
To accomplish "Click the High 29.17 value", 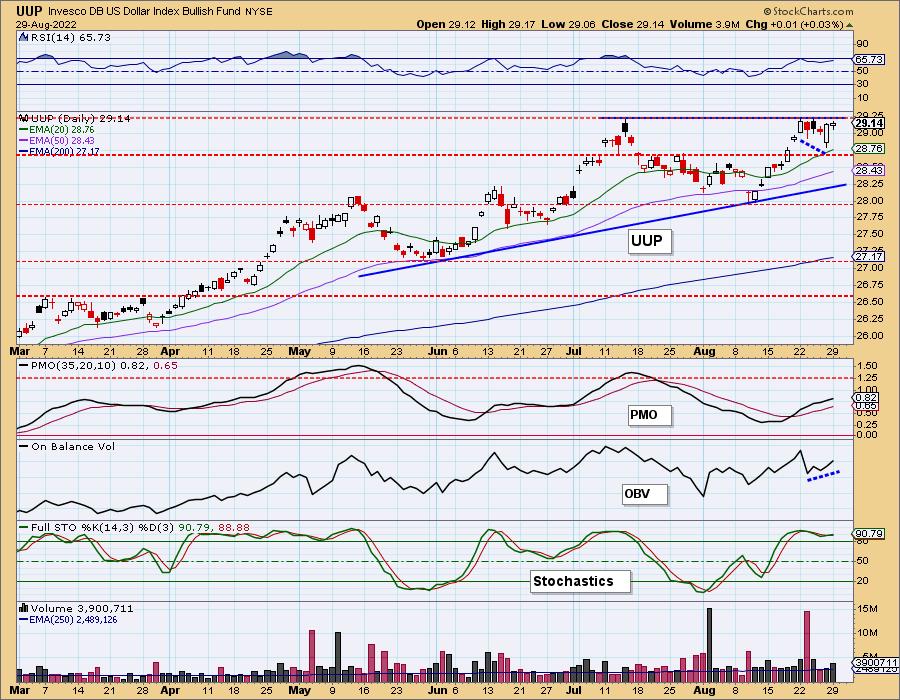I will [x=507, y=25].
